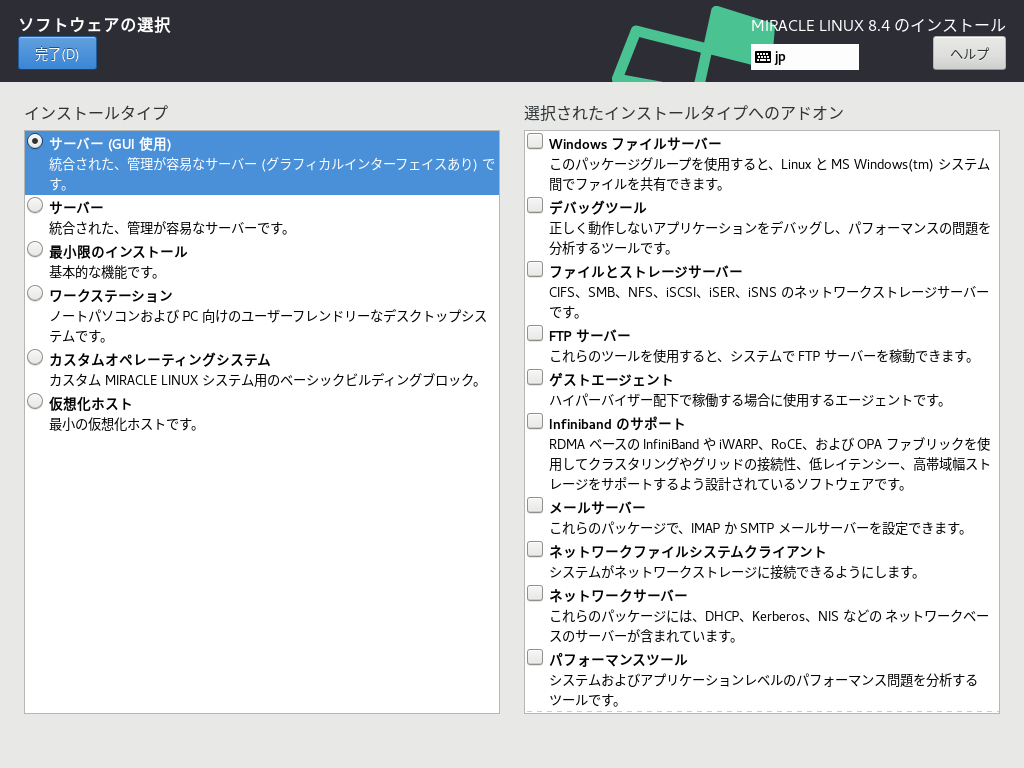Enable the Windows ファイルサーバー checkbox
This screenshot has width=1024, height=768.
[536, 142]
